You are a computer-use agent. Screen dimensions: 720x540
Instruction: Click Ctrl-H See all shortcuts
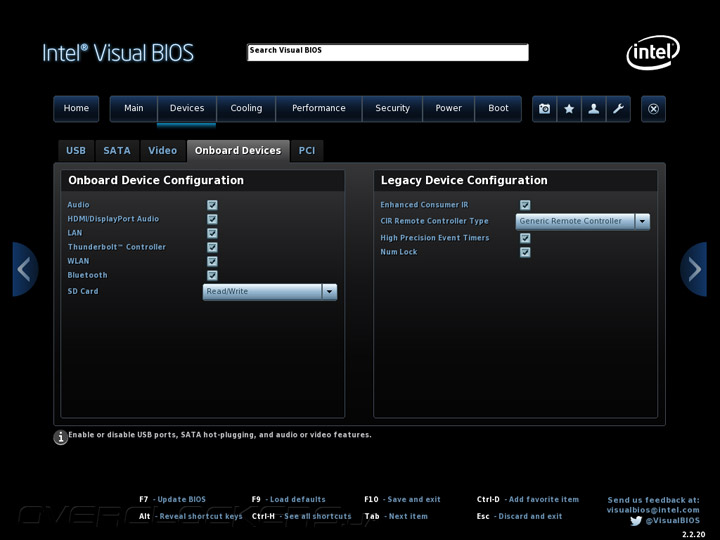(302, 517)
